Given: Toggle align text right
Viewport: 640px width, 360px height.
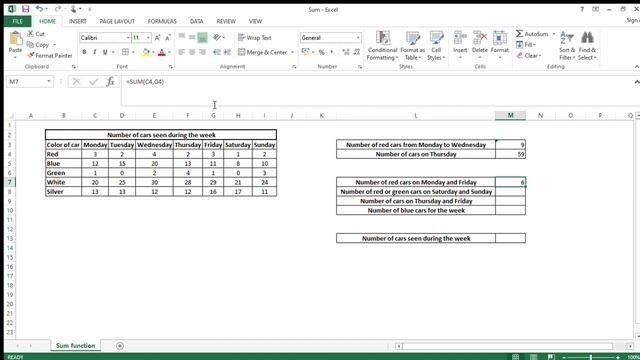Looking at the screenshot, I should (x=202, y=52).
